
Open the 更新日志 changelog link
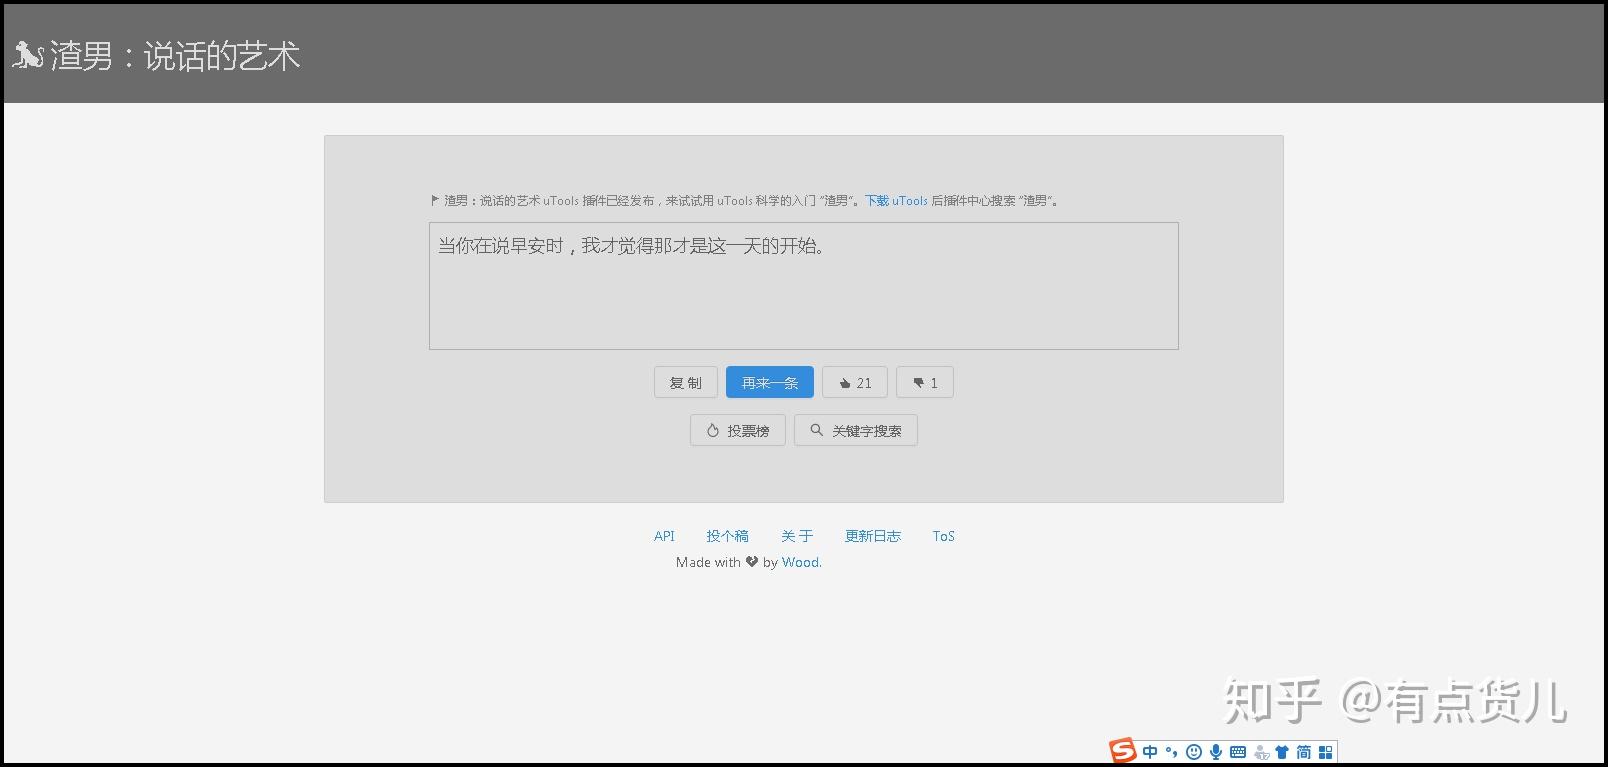tap(873, 536)
